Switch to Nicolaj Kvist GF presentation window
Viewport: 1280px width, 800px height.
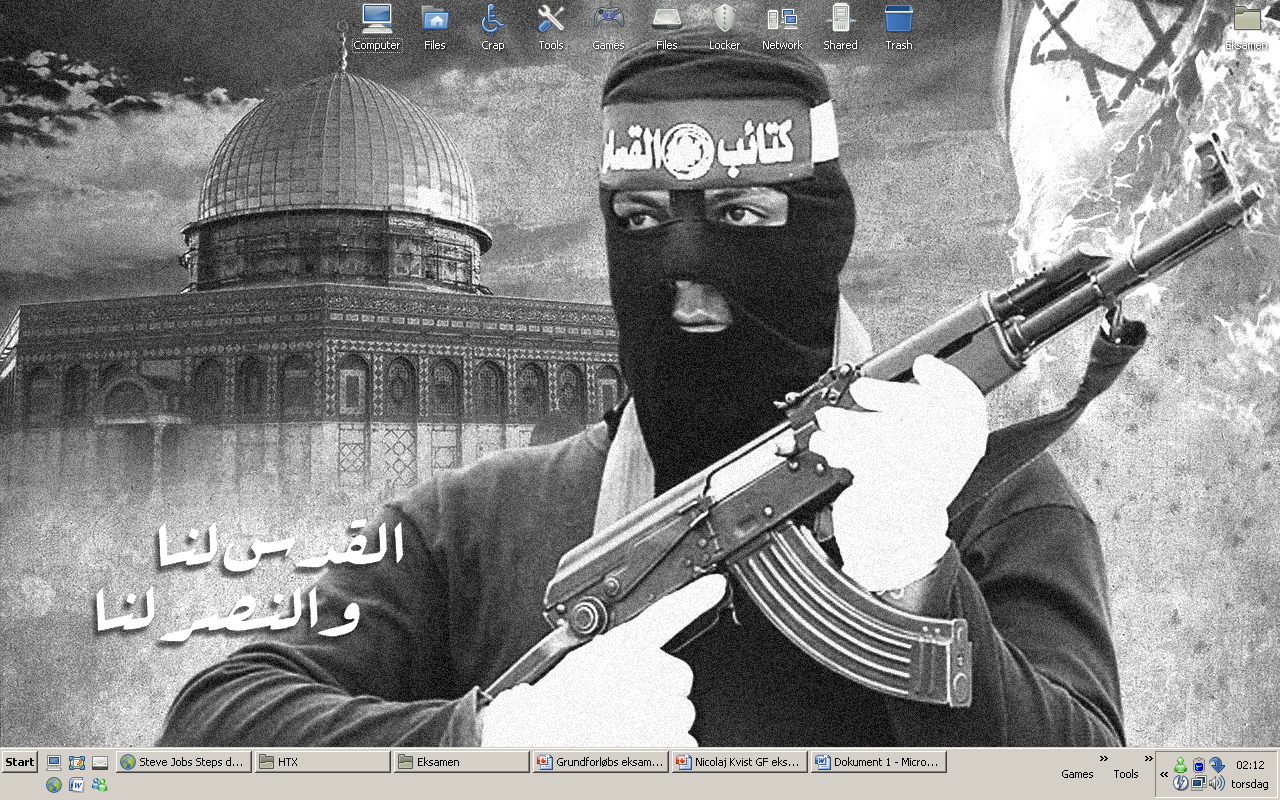pyautogui.click(x=740, y=762)
